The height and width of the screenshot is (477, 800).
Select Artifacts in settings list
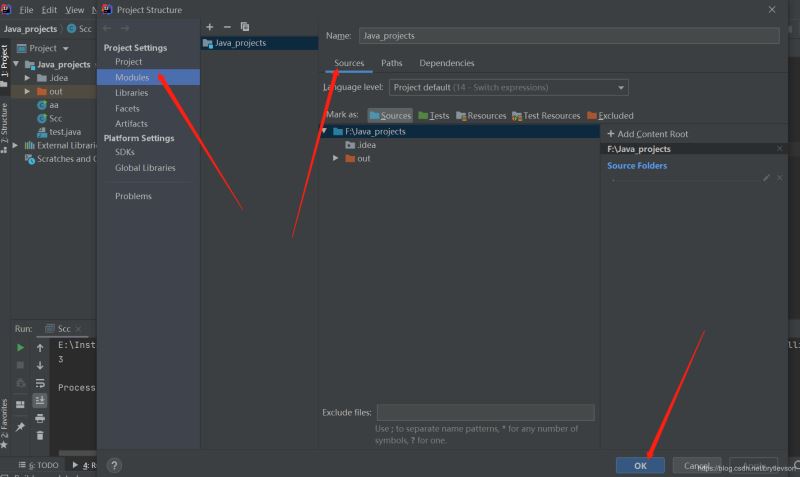131,123
